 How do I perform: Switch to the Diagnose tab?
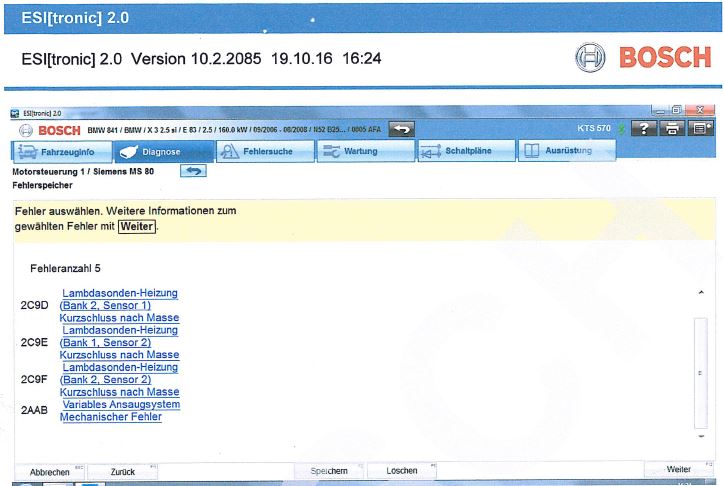click(164, 152)
